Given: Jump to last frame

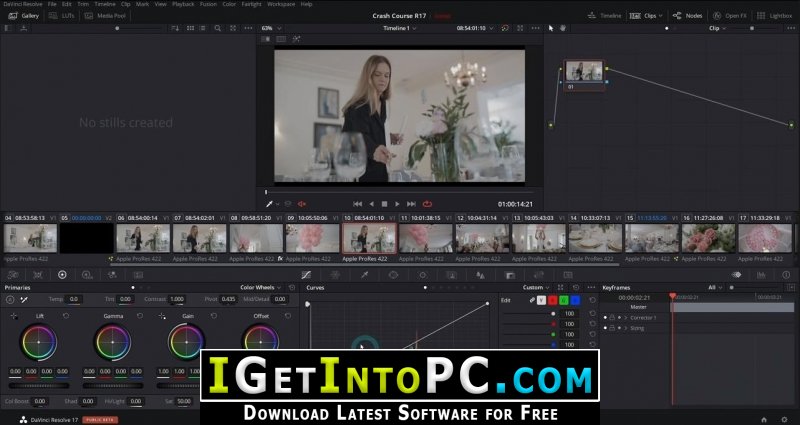Looking at the screenshot, I should pyautogui.click(x=411, y=204).
